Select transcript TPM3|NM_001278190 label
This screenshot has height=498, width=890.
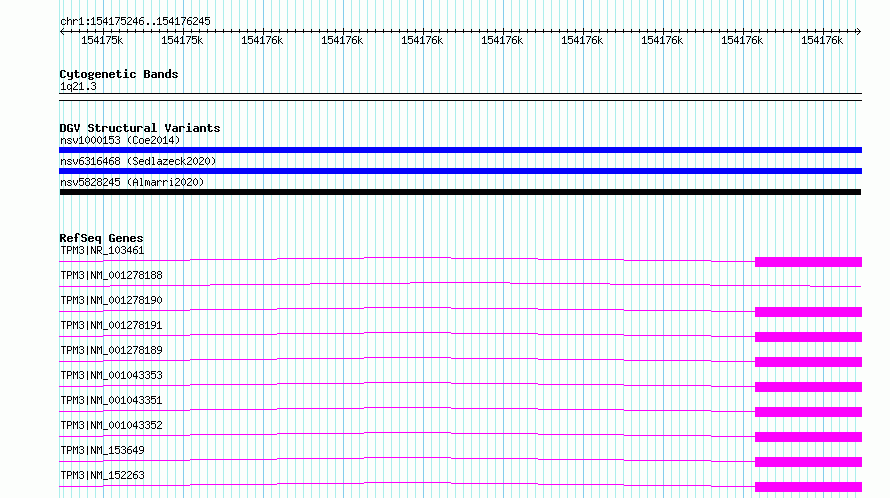[x=111, y=300]
